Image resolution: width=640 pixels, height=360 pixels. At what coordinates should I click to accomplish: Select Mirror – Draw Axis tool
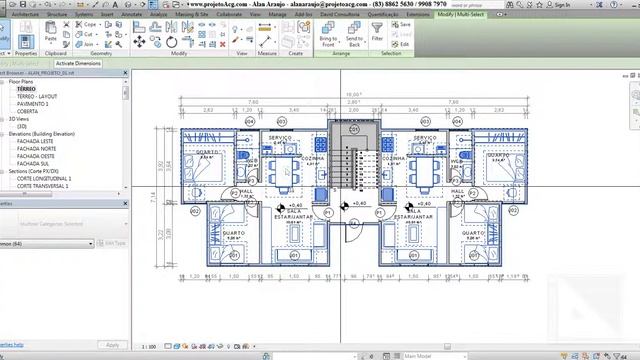(x=187, y=27)
